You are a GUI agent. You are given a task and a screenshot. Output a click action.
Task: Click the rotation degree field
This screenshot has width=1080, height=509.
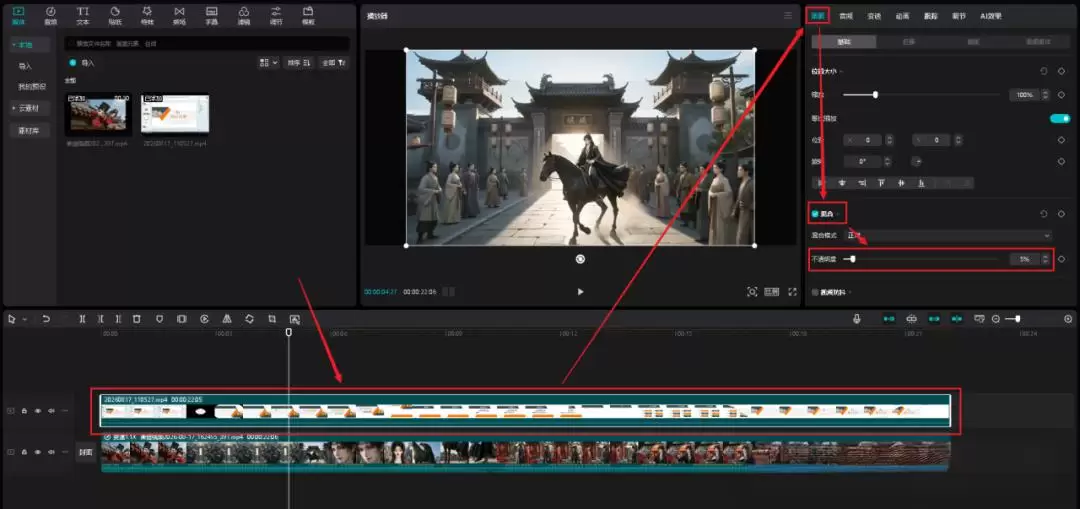[864, 161]
